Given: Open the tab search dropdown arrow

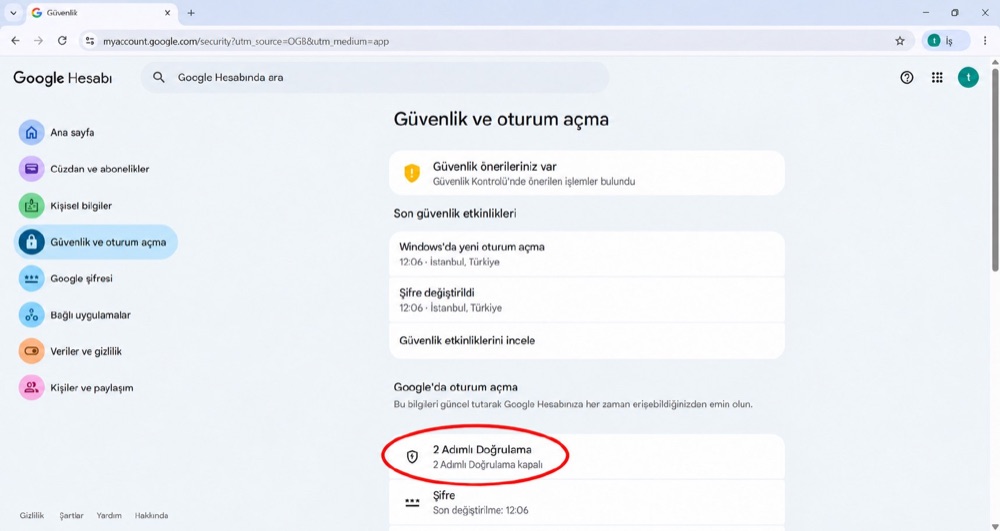Looking at the screenshot, I should tap(13, 13).
